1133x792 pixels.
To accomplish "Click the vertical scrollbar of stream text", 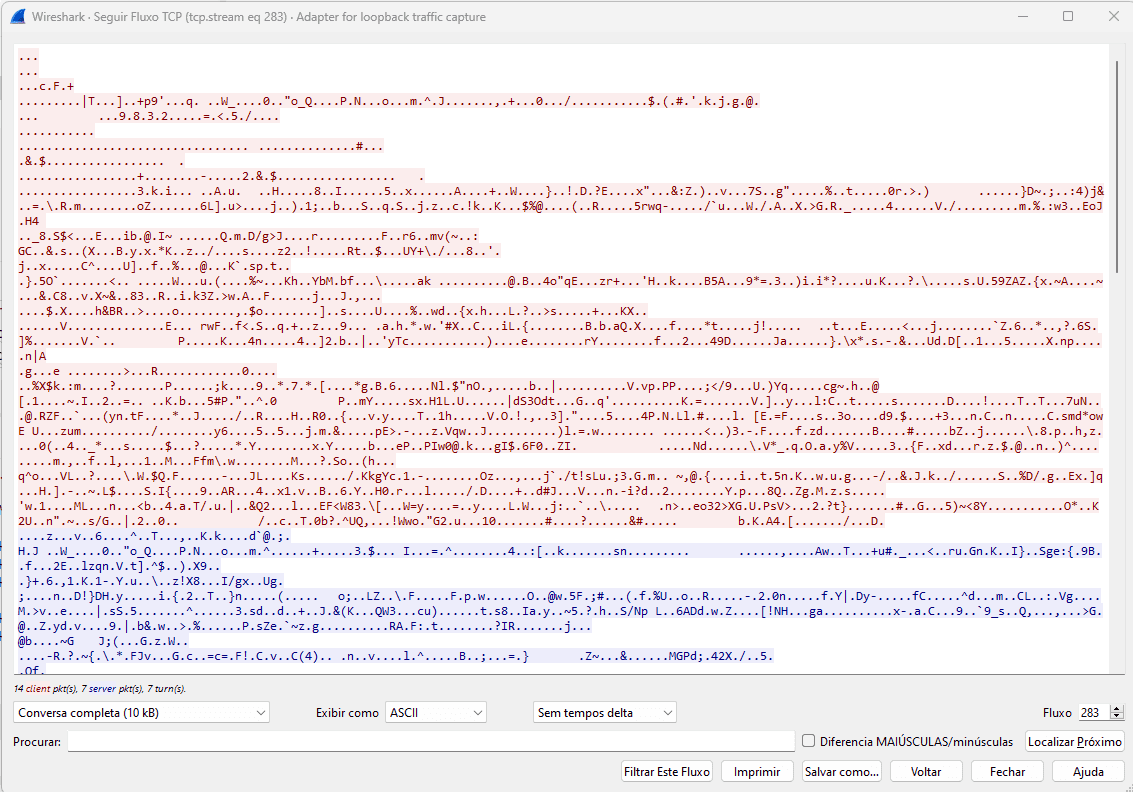I will (x=1117, y=166).
